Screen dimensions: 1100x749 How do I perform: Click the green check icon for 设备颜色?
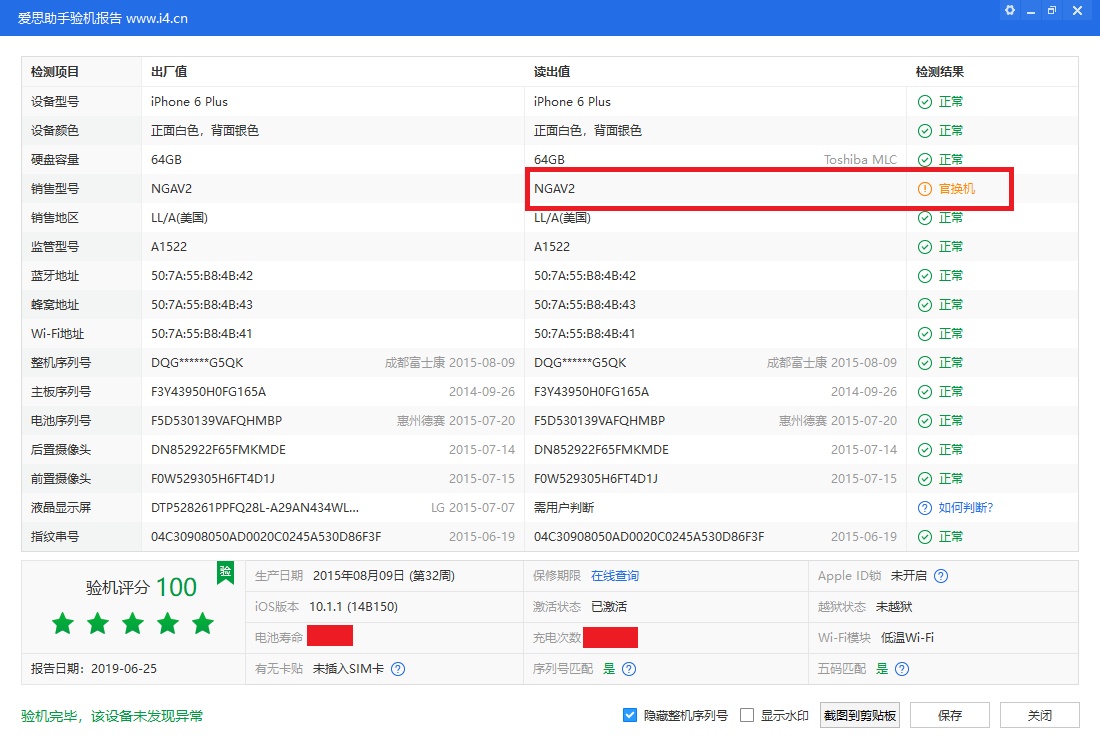click(x=925, y=131)
